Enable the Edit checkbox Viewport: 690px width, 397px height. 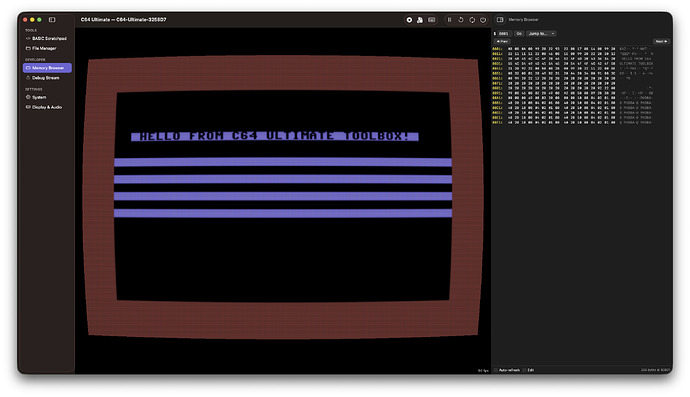525,370
